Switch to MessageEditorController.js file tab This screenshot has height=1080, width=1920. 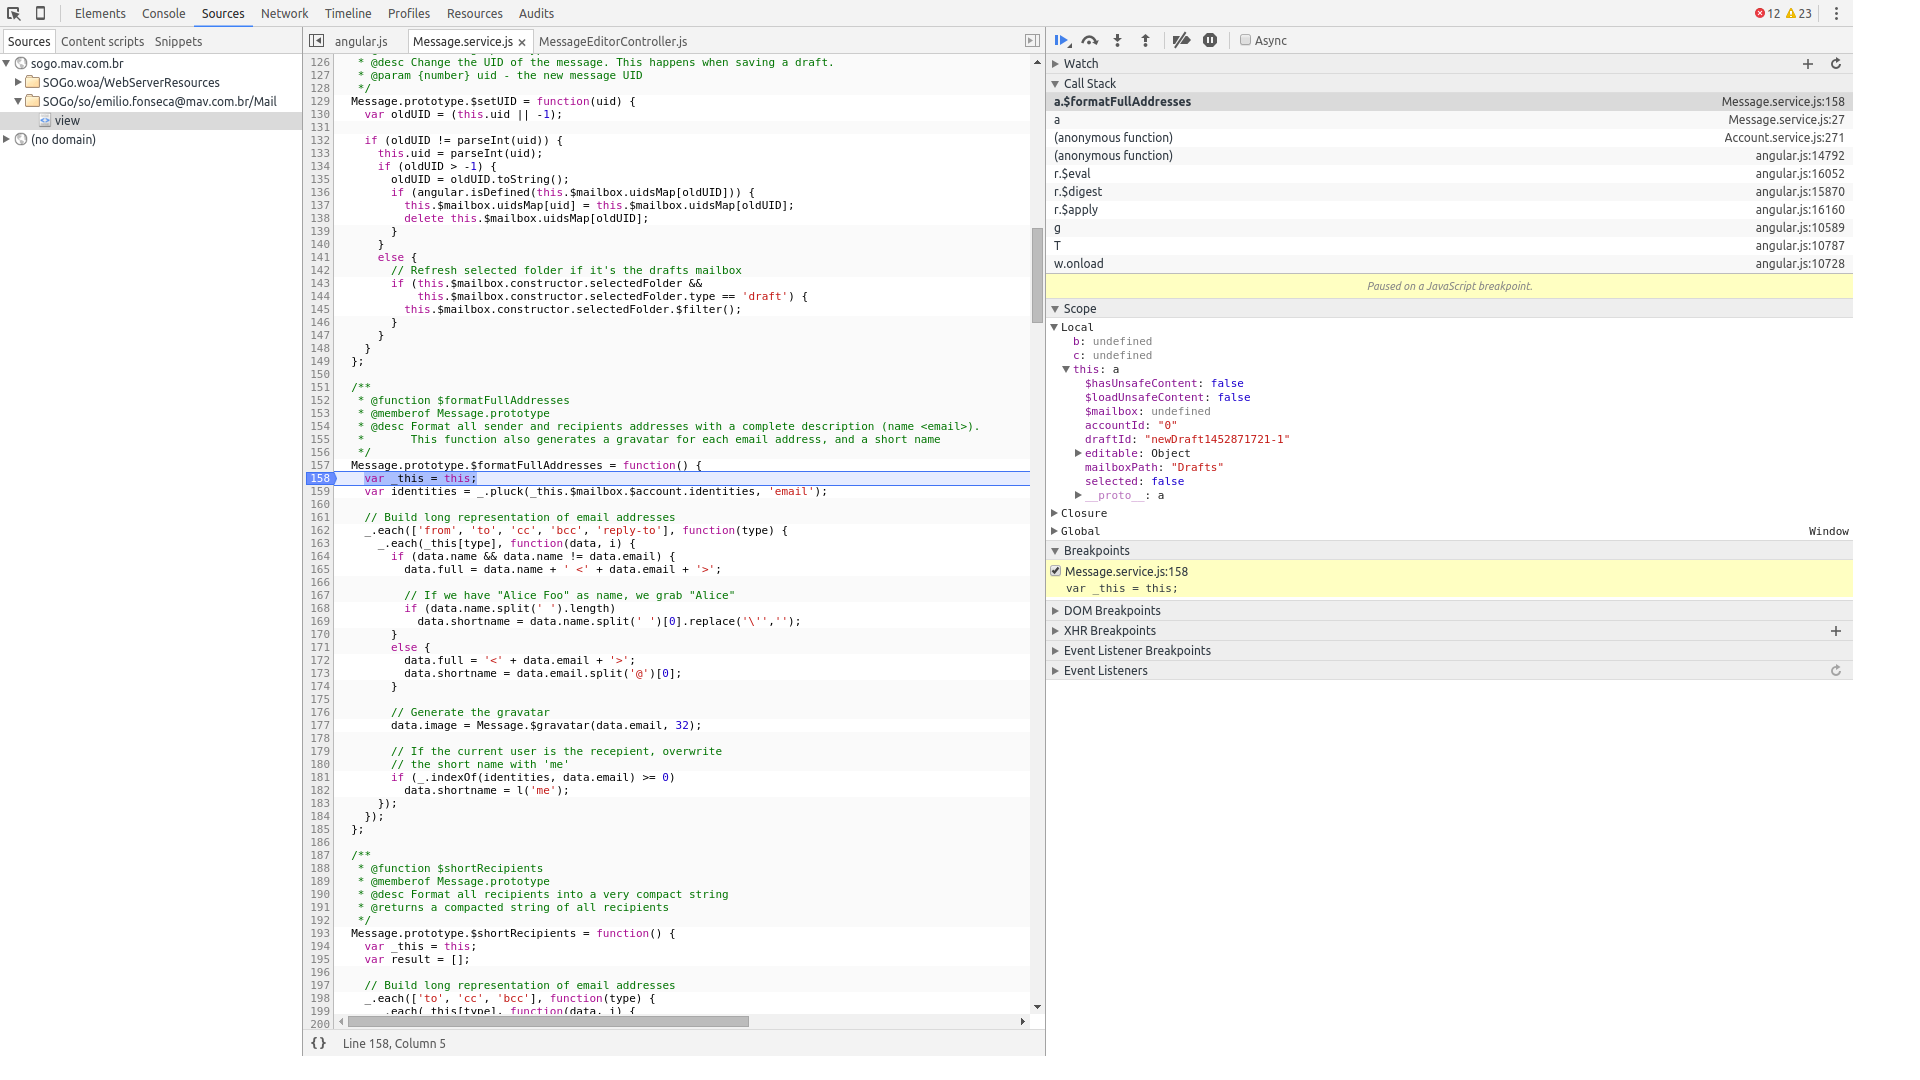pos(612,41)
